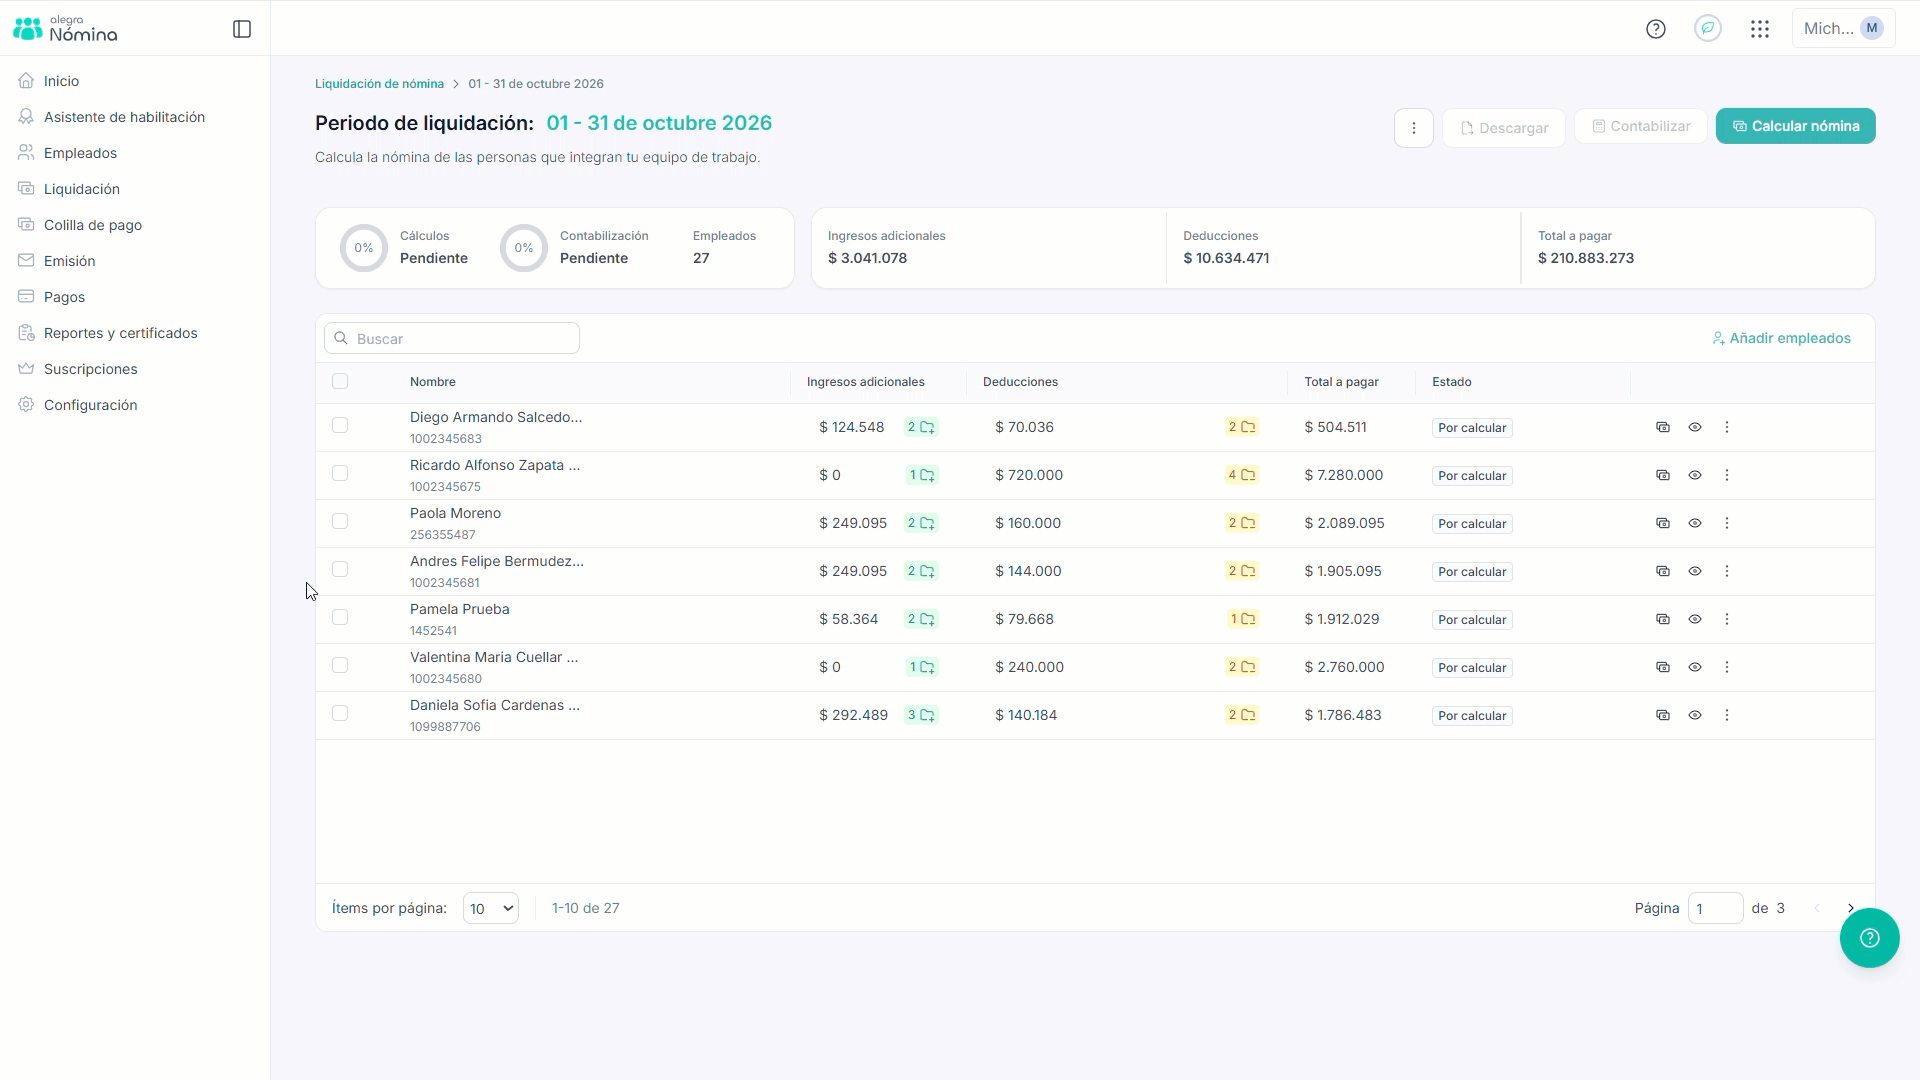
Task: Open the three-dot menu for Pamela Prueba
Action: (1727, 619)
